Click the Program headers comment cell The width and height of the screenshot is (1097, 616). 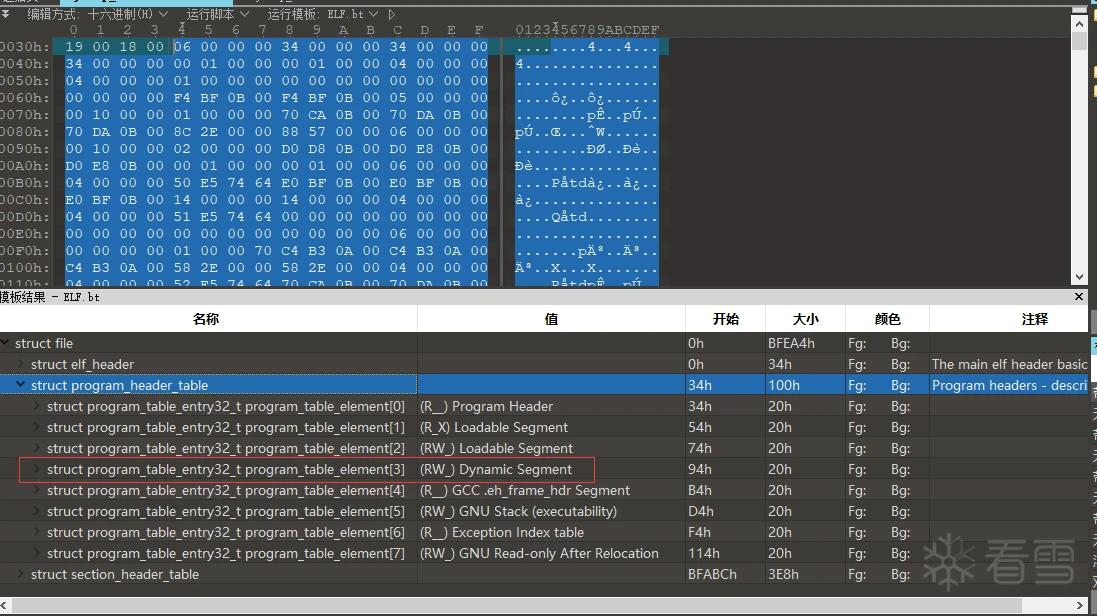coord(1010,385)
